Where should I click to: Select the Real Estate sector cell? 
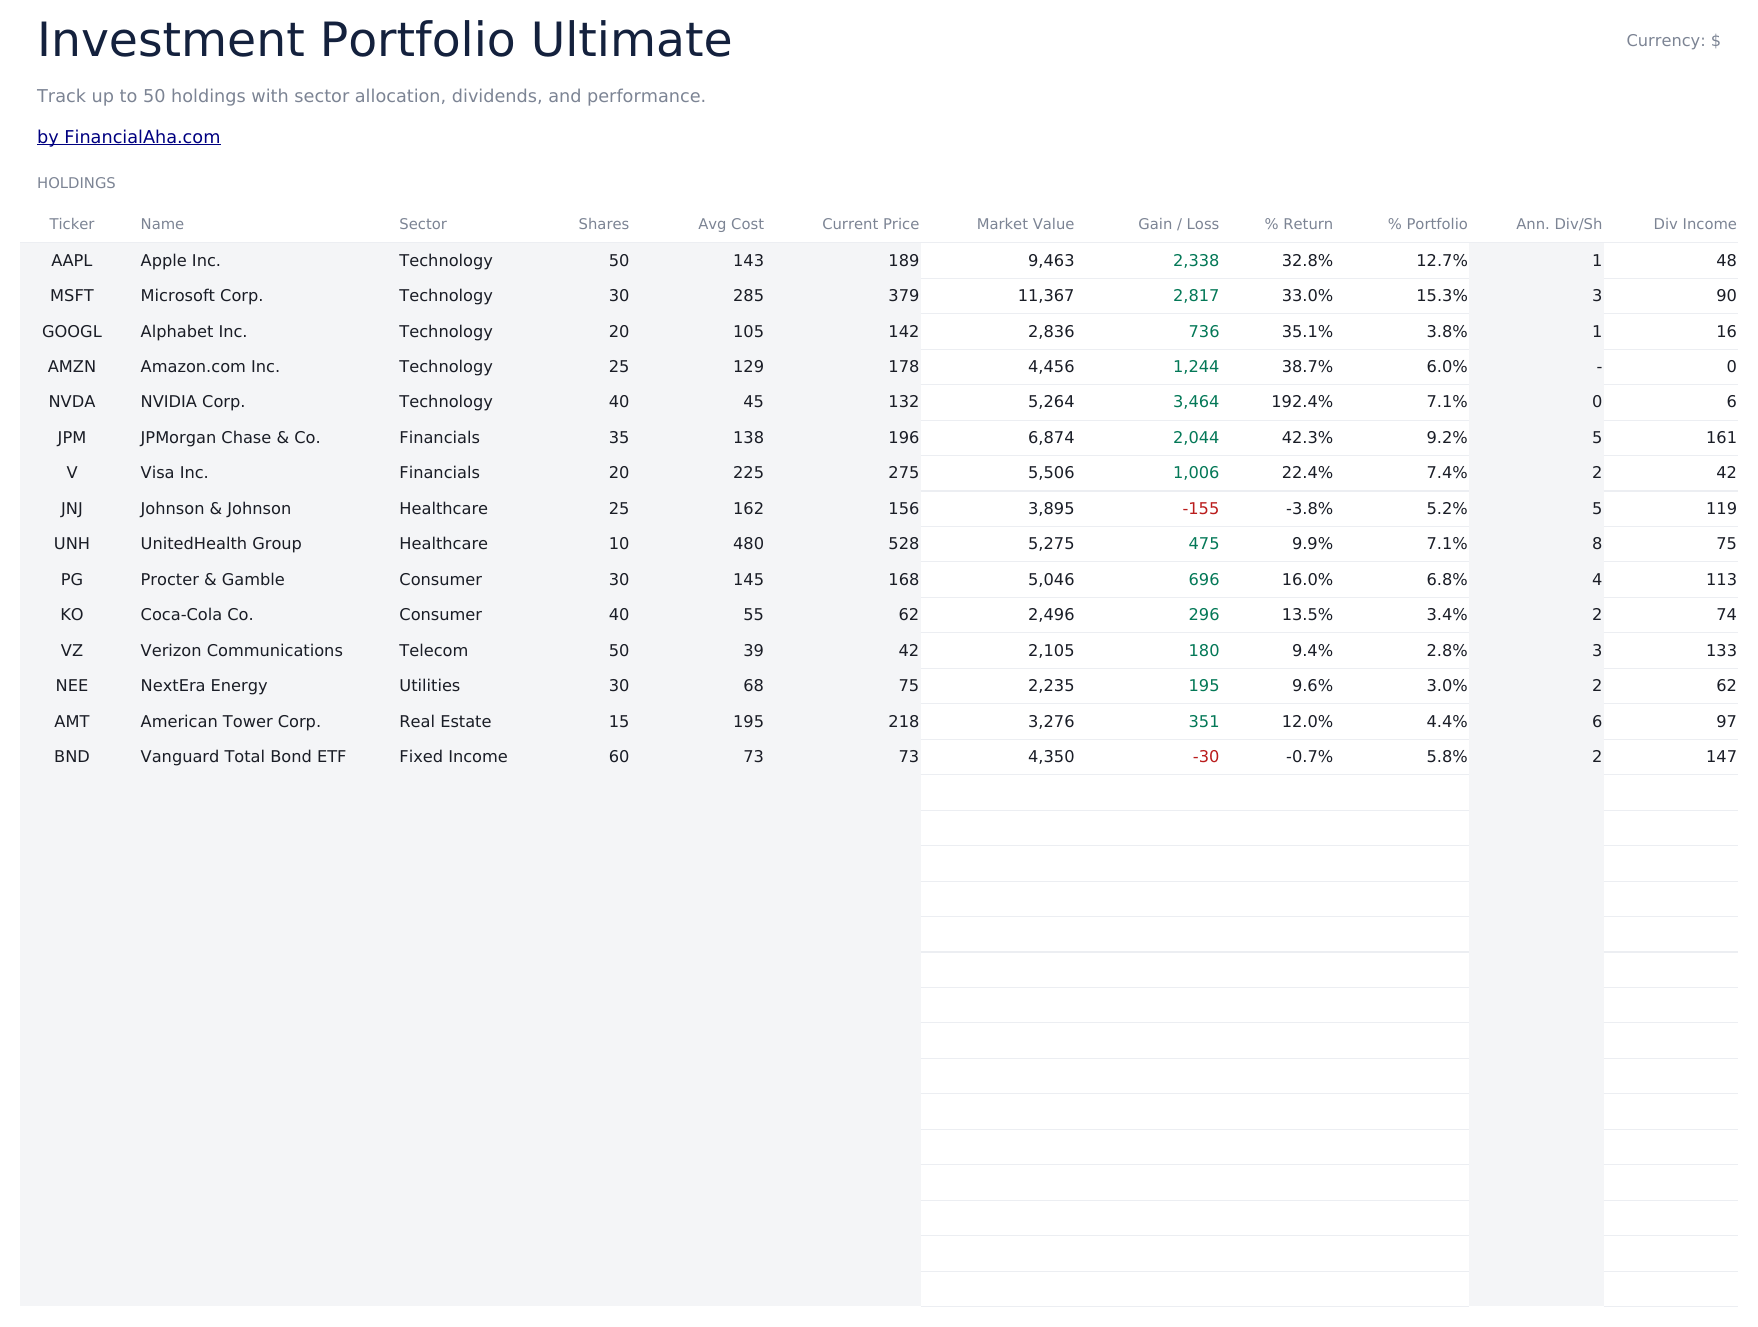point(445,722)
